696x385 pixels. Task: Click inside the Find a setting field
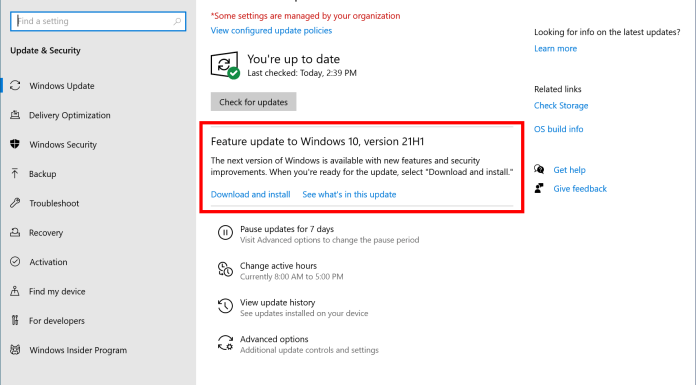click(98, 21)
